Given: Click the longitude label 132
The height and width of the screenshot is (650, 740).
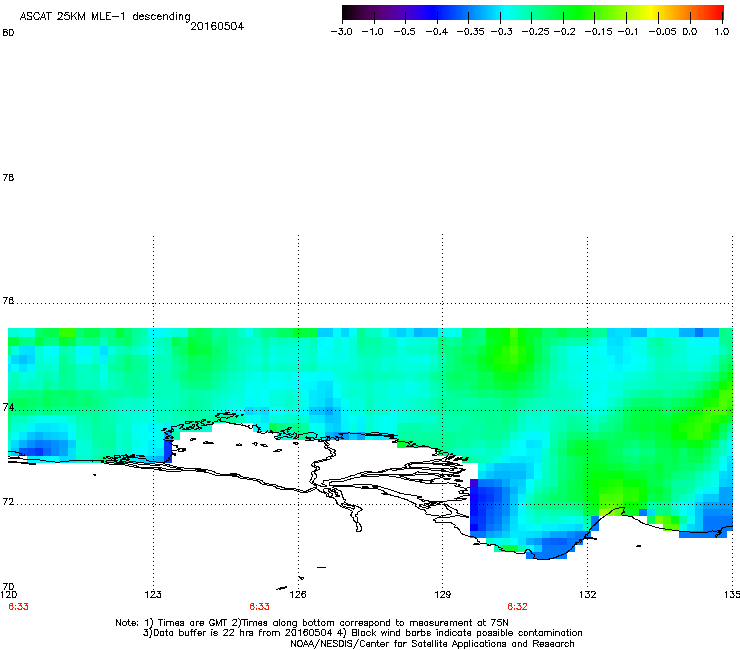Looking at the screenshot, I should point(588,594).
